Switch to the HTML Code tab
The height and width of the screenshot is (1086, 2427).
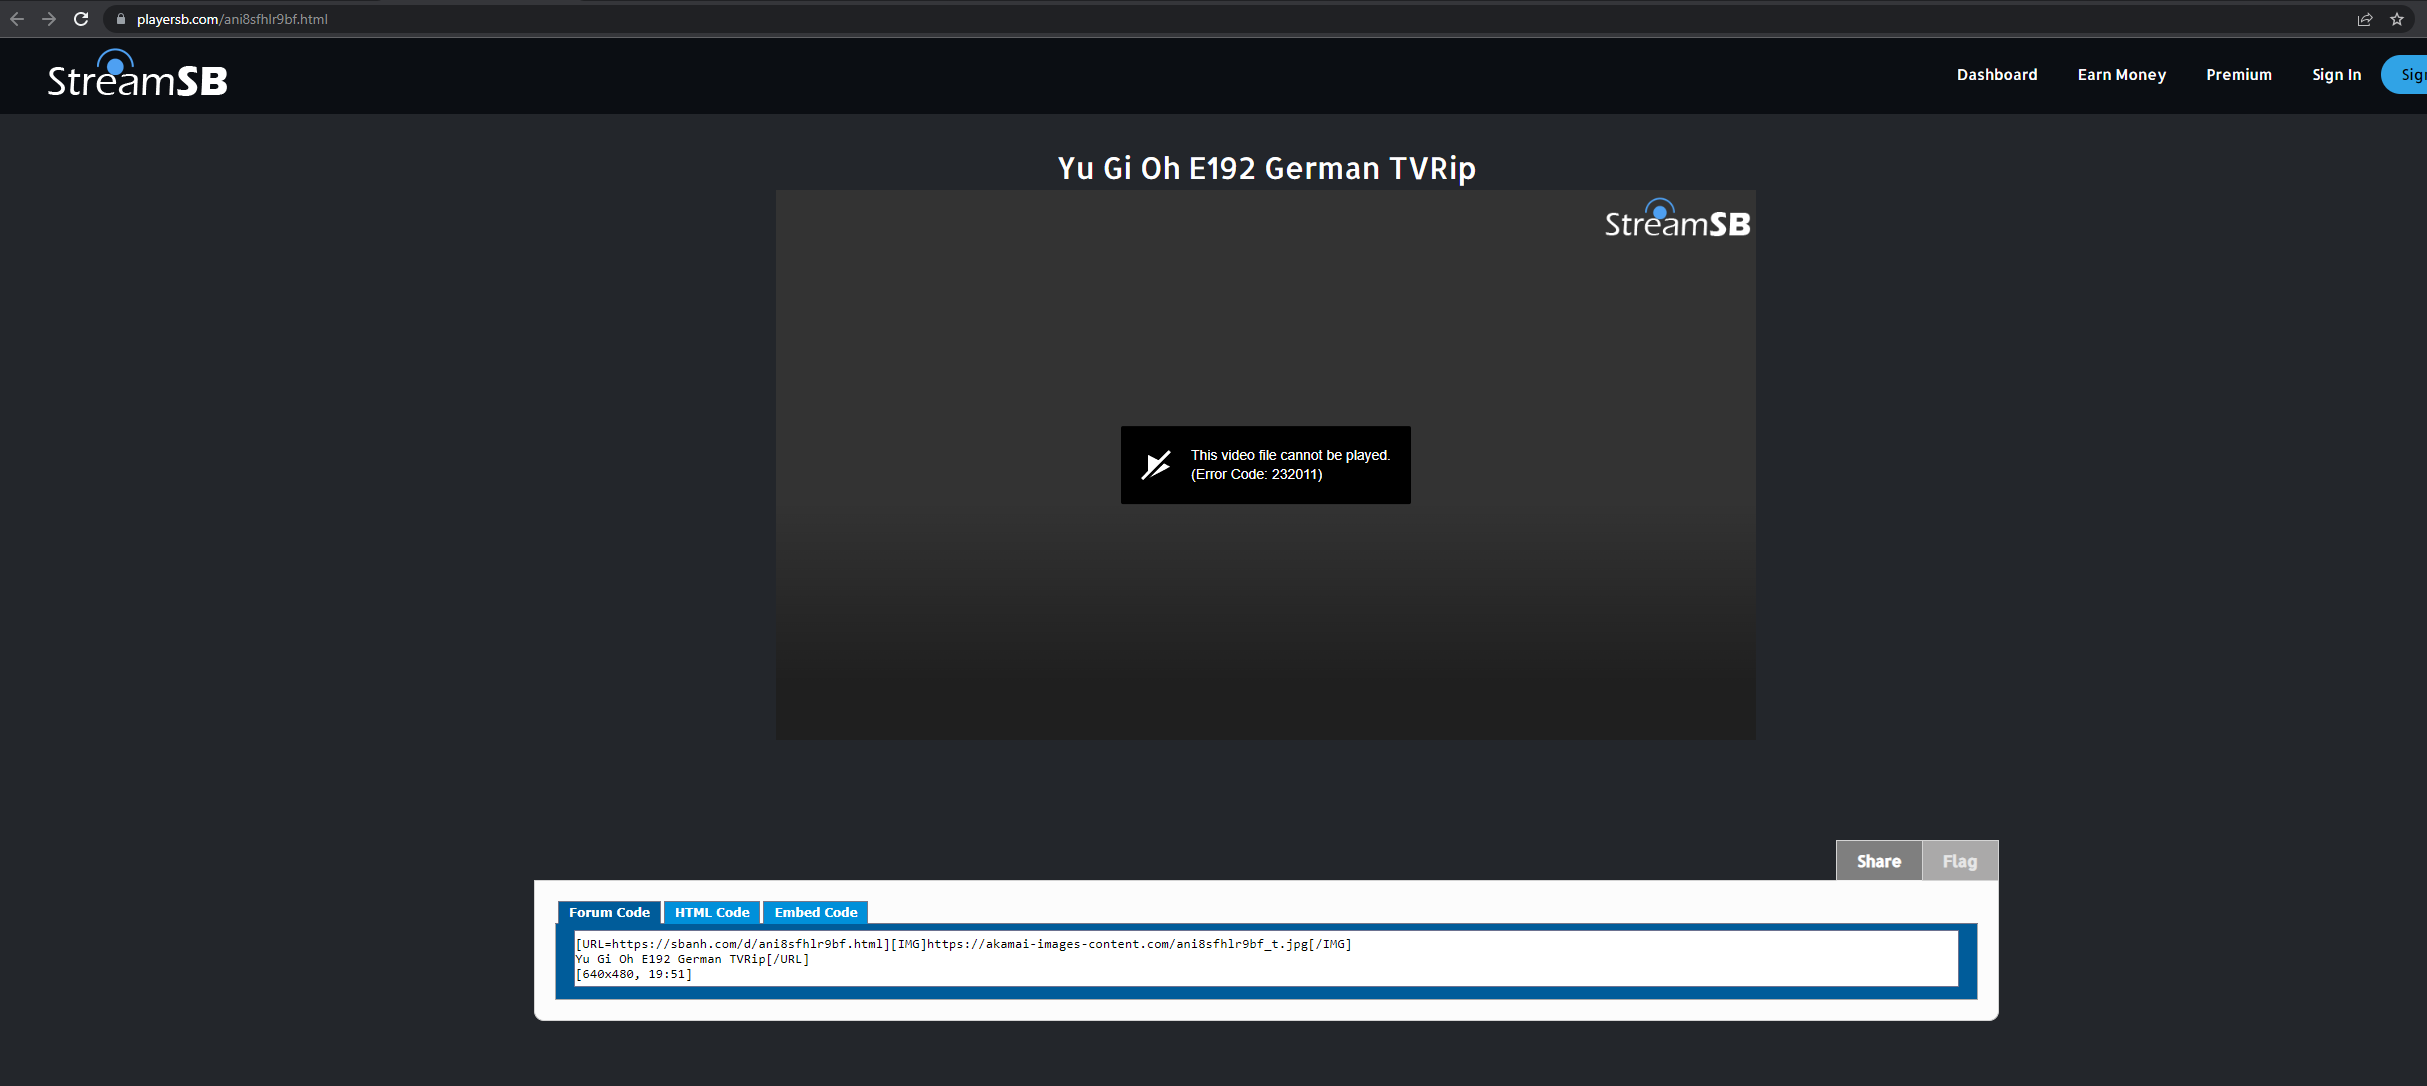click(712, 912)
